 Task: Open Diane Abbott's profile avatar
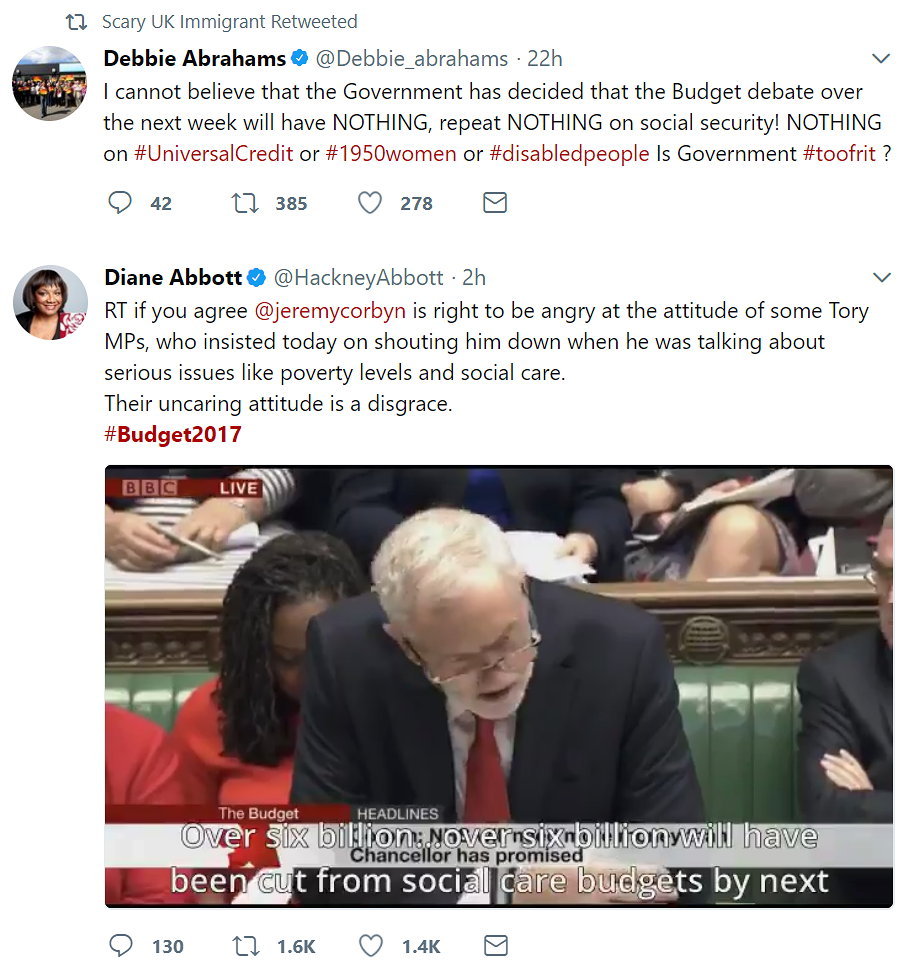point(50,302)
